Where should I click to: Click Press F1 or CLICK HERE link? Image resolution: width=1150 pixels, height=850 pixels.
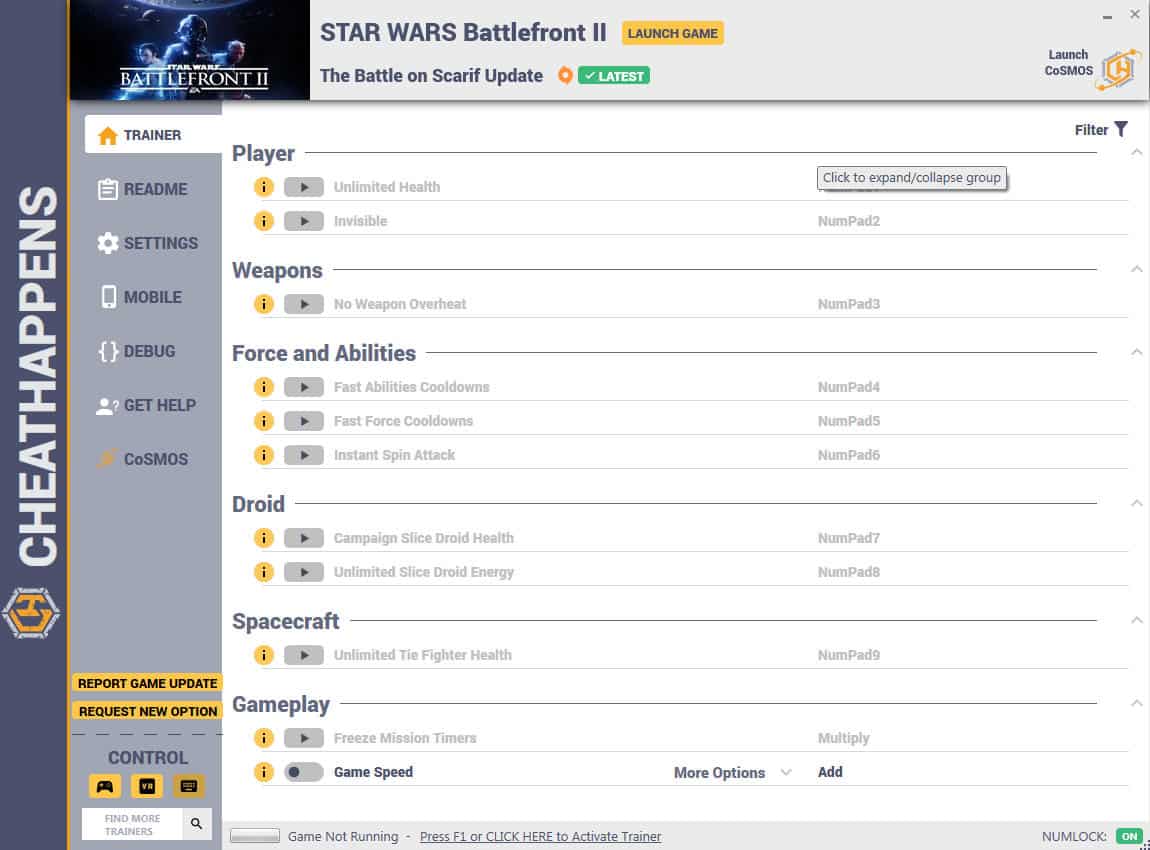point(541,836)
